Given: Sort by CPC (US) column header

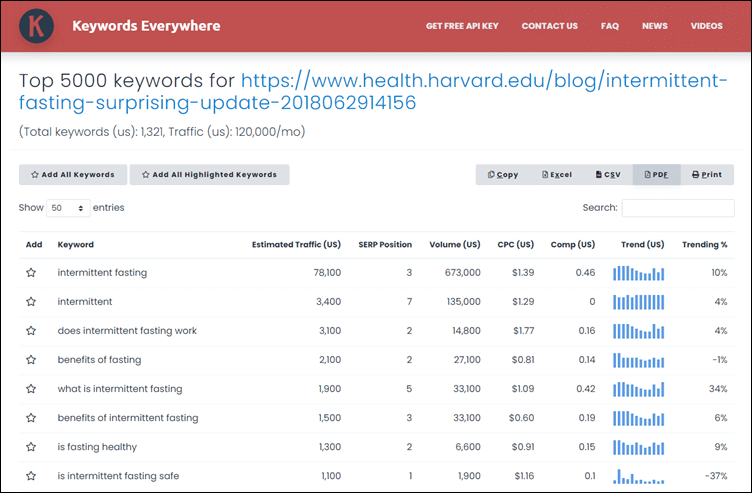Looking at the screenshot, I should tap(516, 245).
